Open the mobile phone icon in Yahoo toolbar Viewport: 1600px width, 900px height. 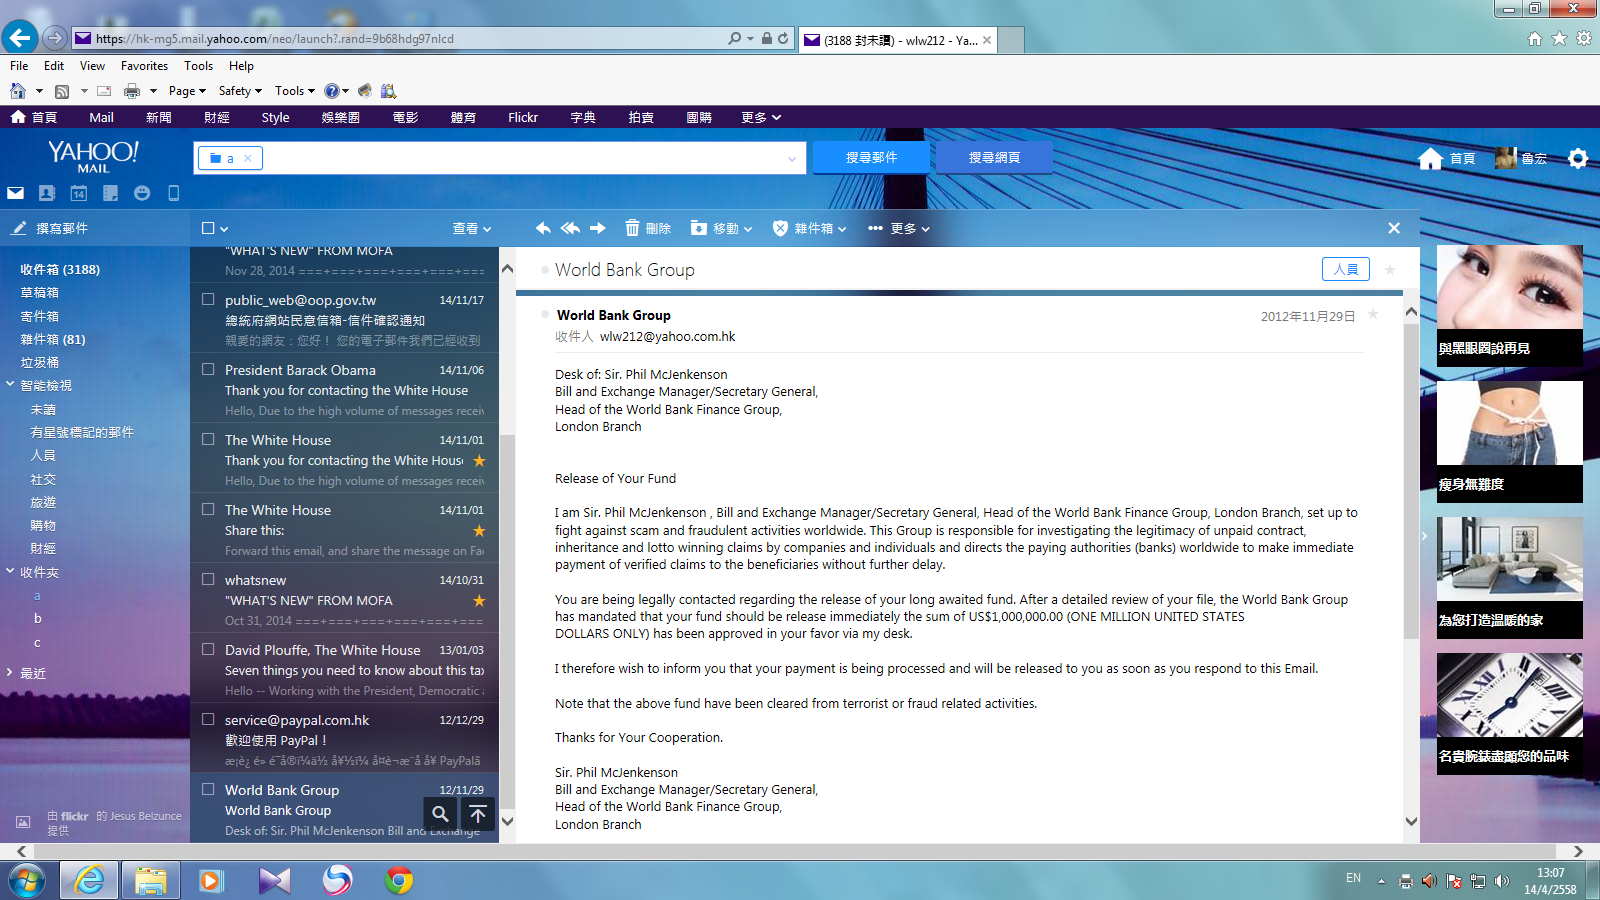[x=173, y=193]
